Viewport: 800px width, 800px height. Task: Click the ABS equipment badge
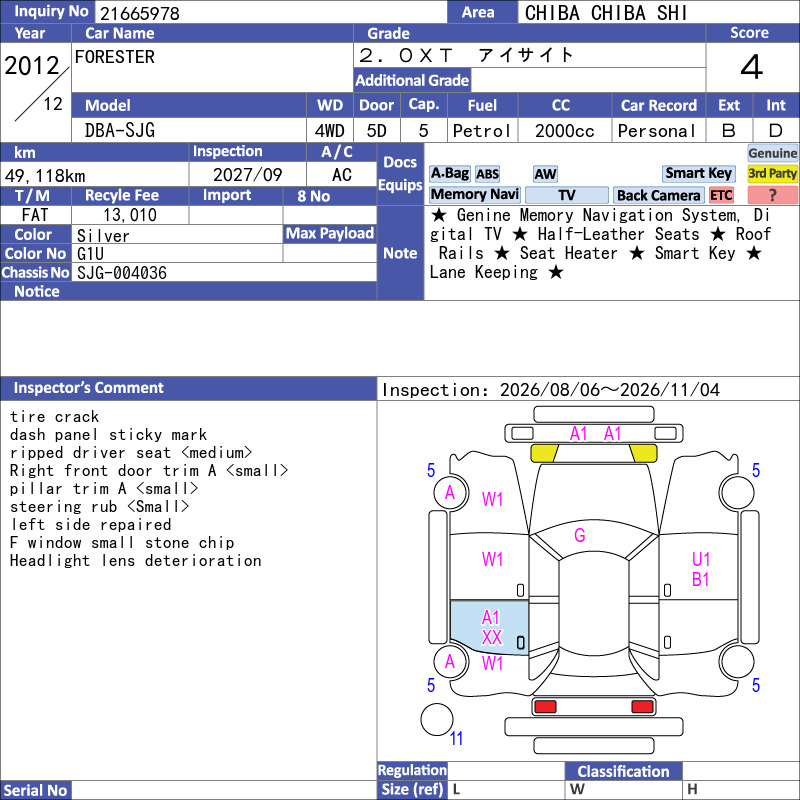click(487, 174)
